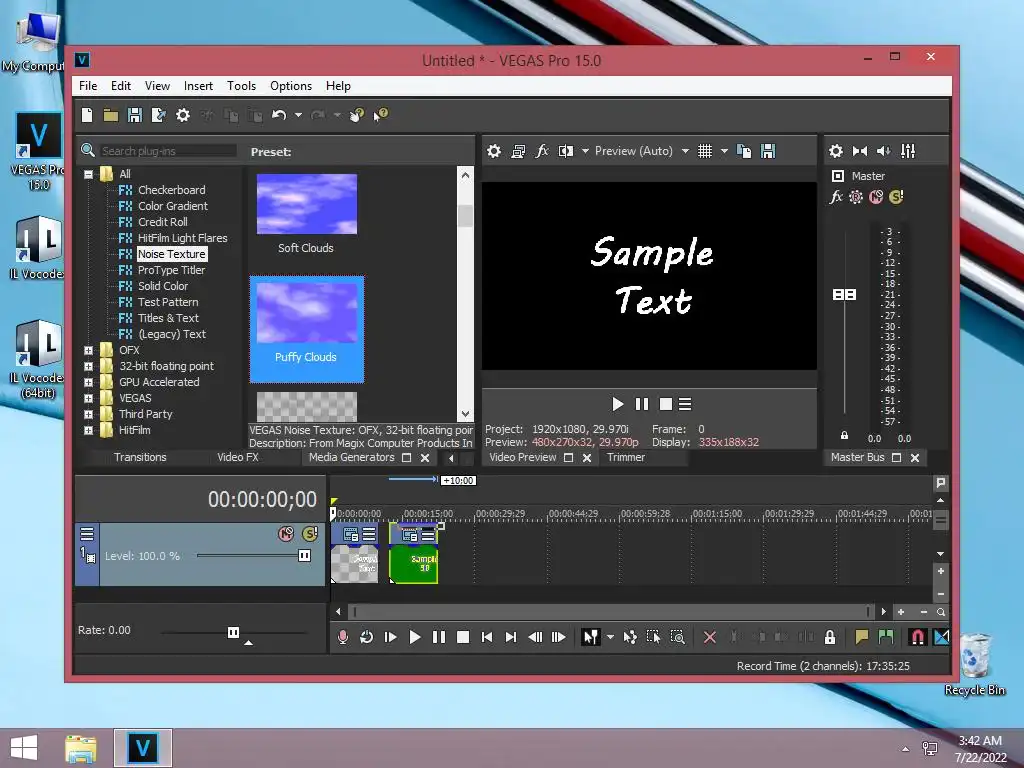Screen dimensions: 1024x768
Task: Open split screen view dropdown arrow
Action: tap(585, 152)
